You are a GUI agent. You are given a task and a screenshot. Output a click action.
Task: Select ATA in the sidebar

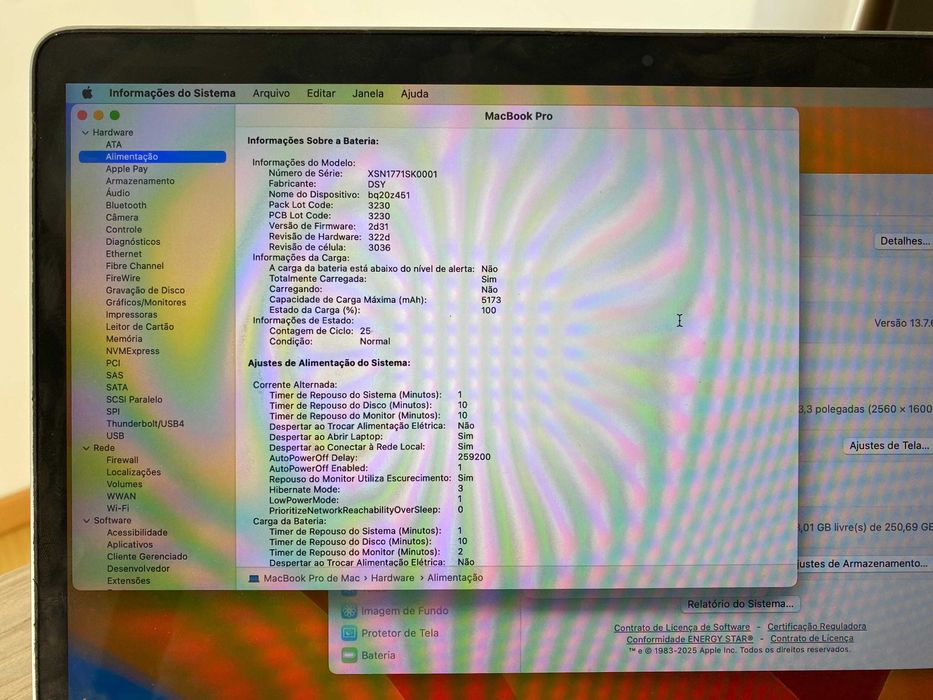(114, 145)
